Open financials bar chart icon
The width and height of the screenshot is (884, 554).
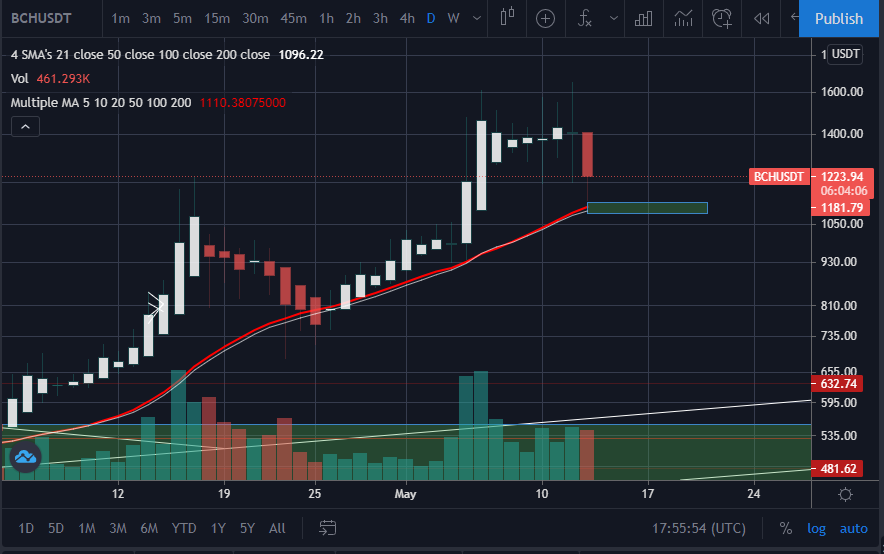(x=643, y=19)
